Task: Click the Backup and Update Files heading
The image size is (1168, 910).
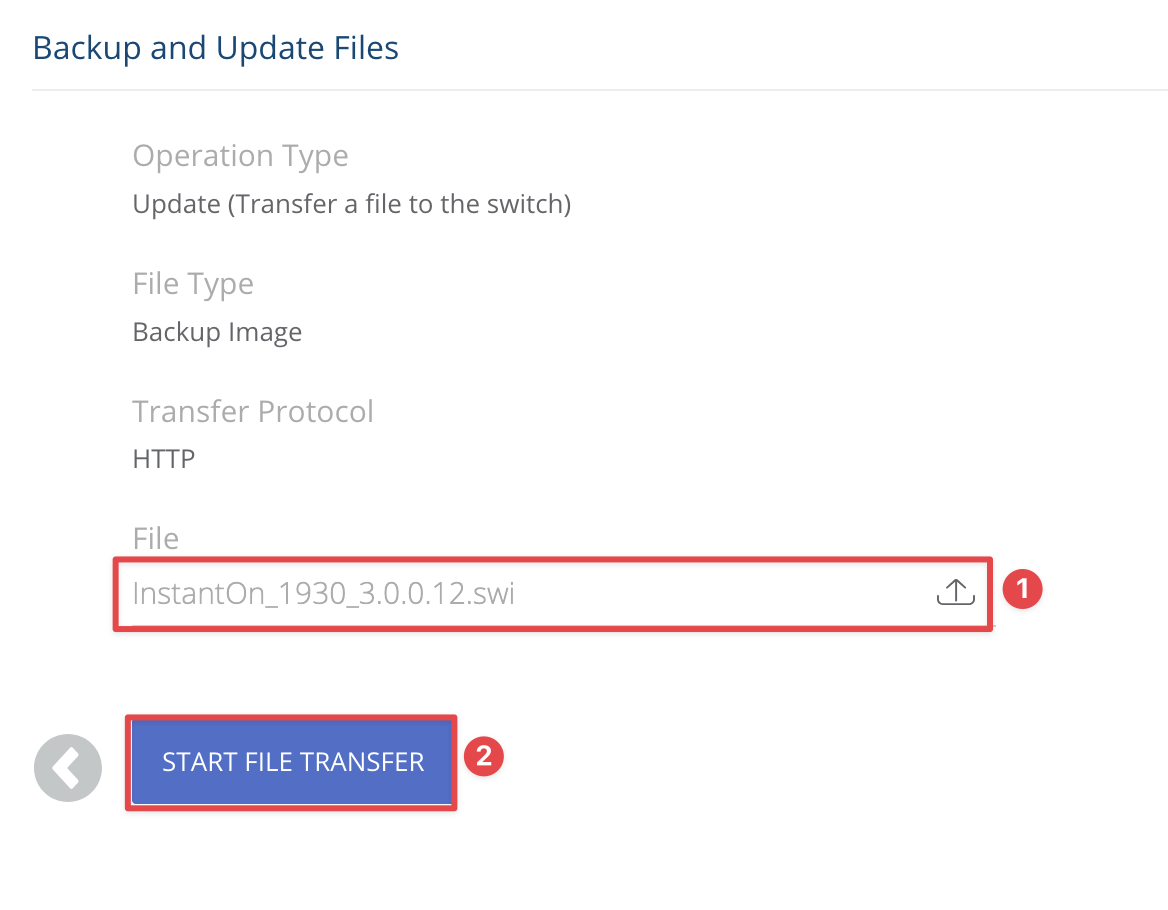Action: (x=216, y=48)
